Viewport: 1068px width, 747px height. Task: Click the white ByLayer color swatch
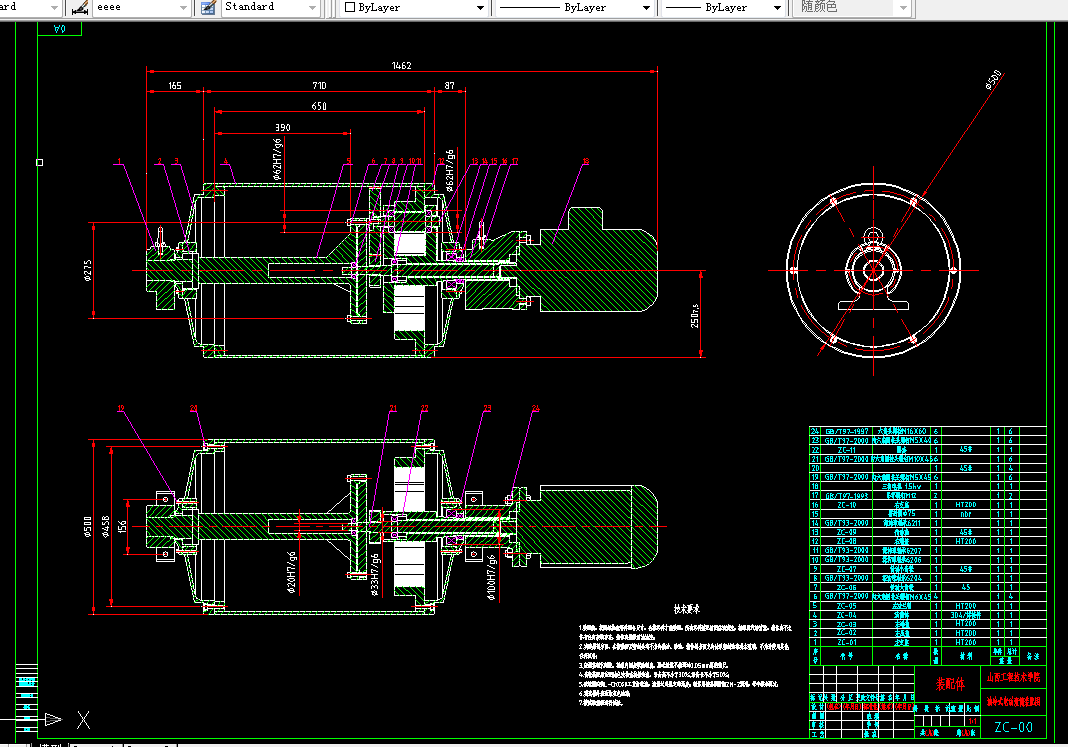[349, 8]
